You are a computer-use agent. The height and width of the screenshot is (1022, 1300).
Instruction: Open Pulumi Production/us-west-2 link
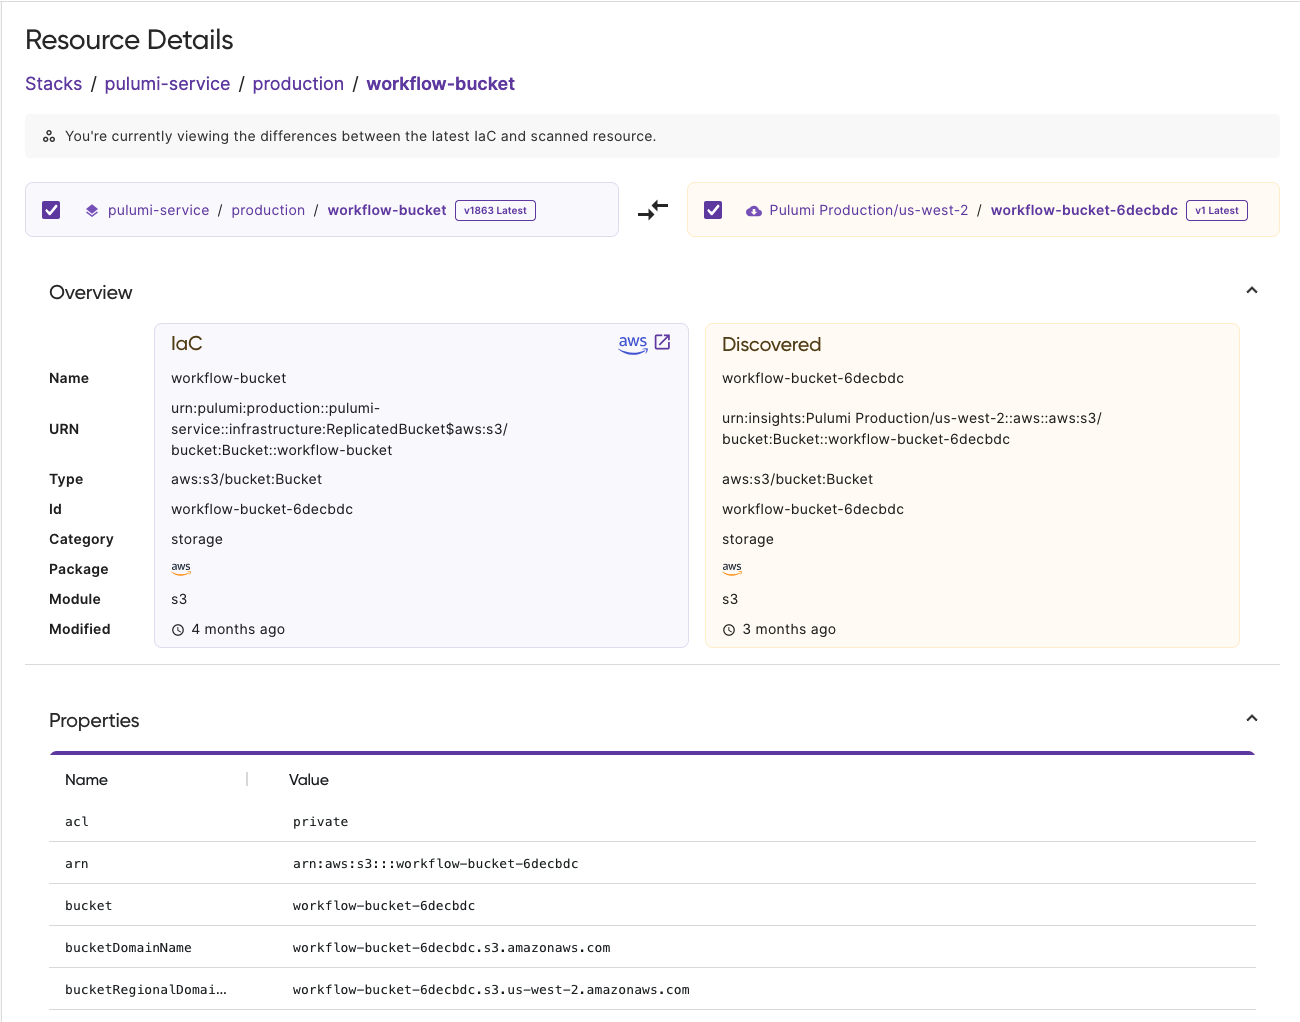coord(869,210)
